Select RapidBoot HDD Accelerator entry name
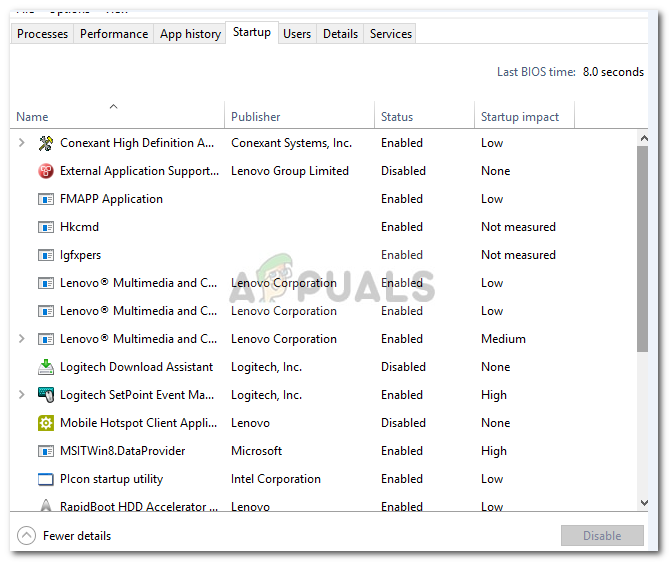 coord(139,507)
